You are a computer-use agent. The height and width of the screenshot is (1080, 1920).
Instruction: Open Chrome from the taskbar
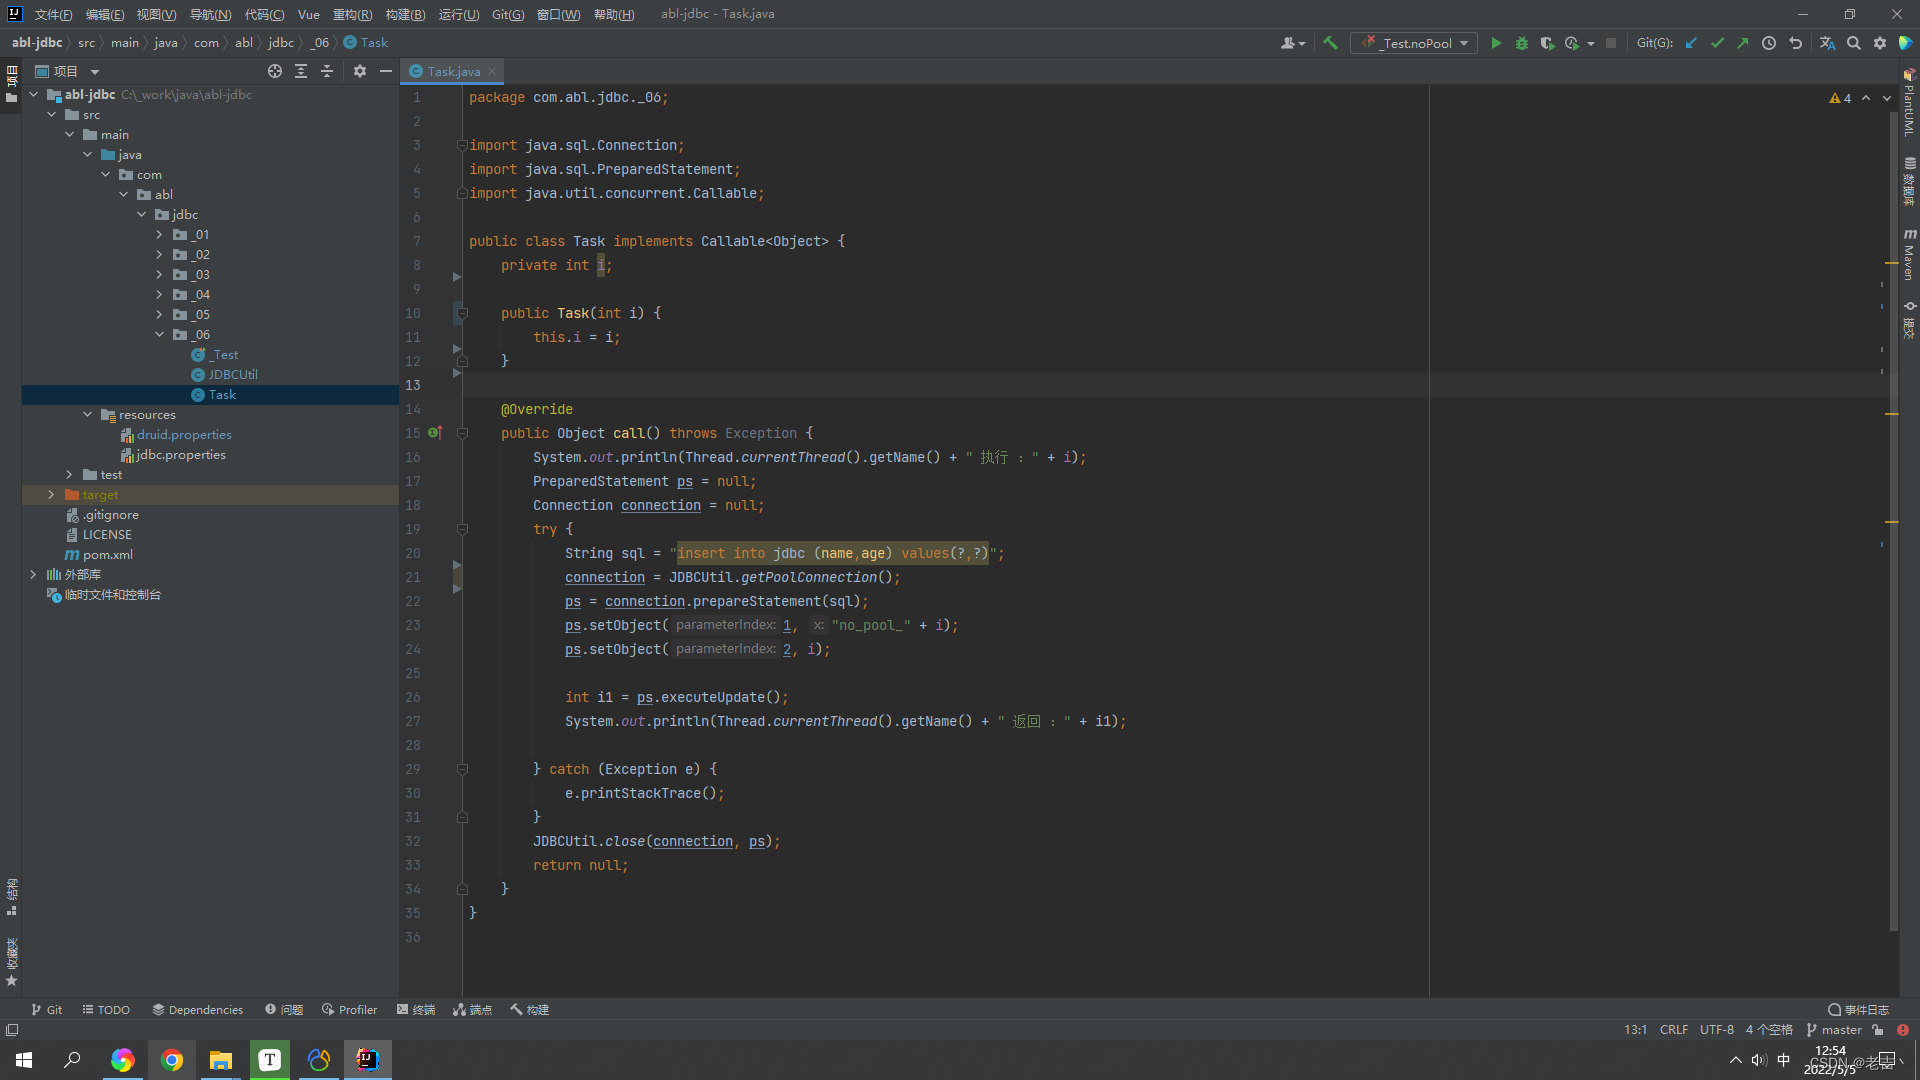pos(172,1060)
